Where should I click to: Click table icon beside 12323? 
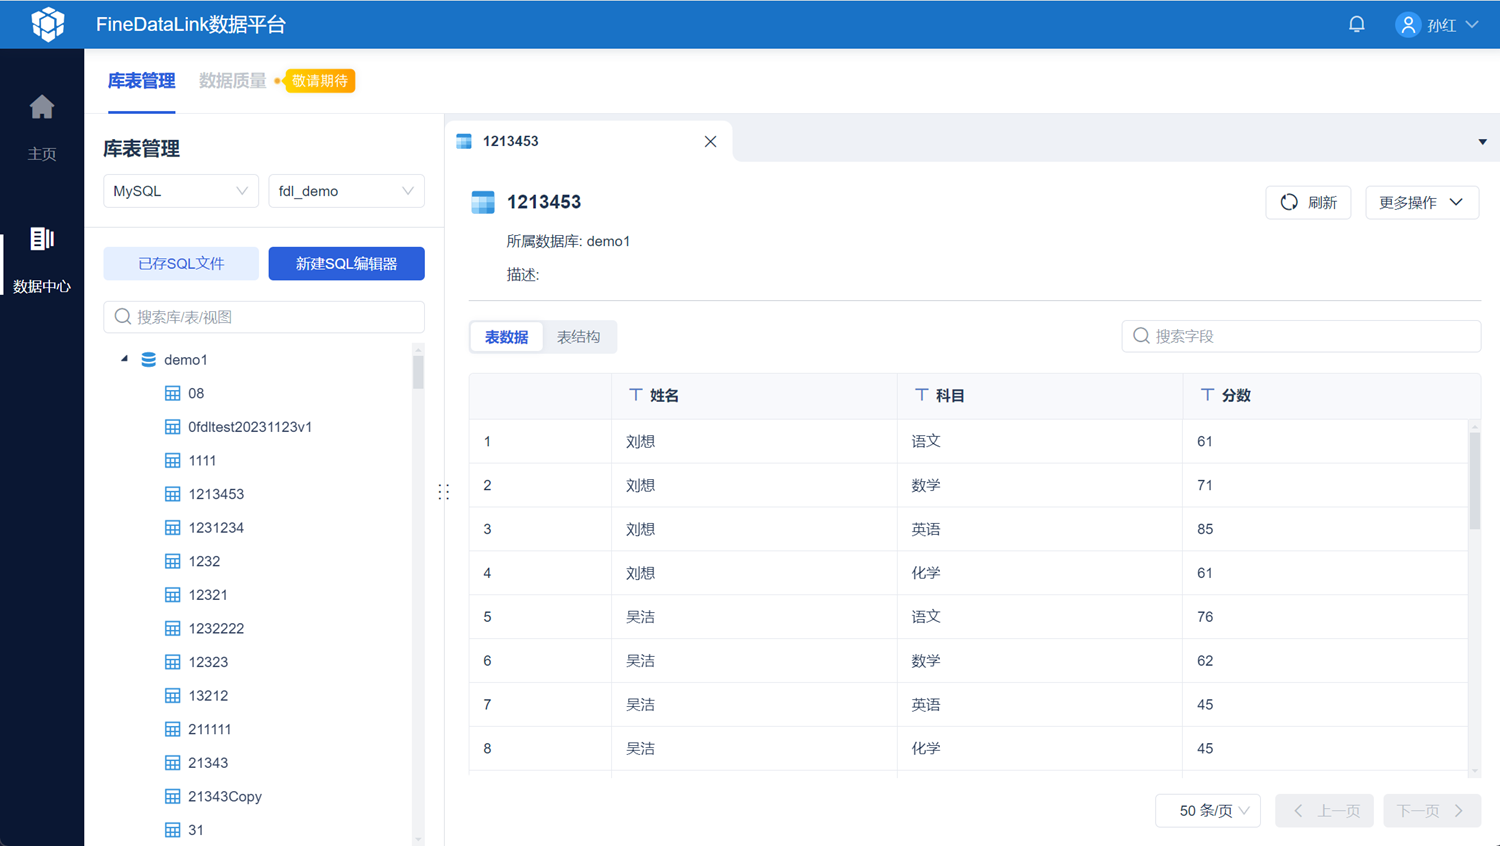[x=173, y=662]
